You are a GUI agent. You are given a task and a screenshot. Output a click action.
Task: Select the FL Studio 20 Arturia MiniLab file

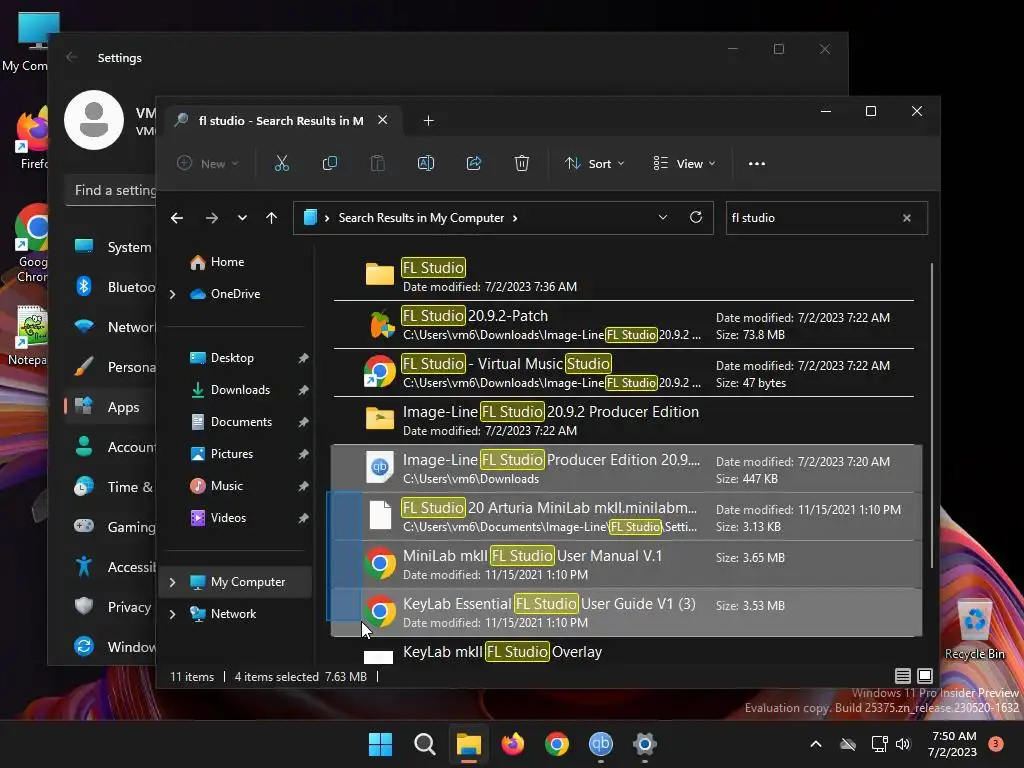(x=626, y=517)
